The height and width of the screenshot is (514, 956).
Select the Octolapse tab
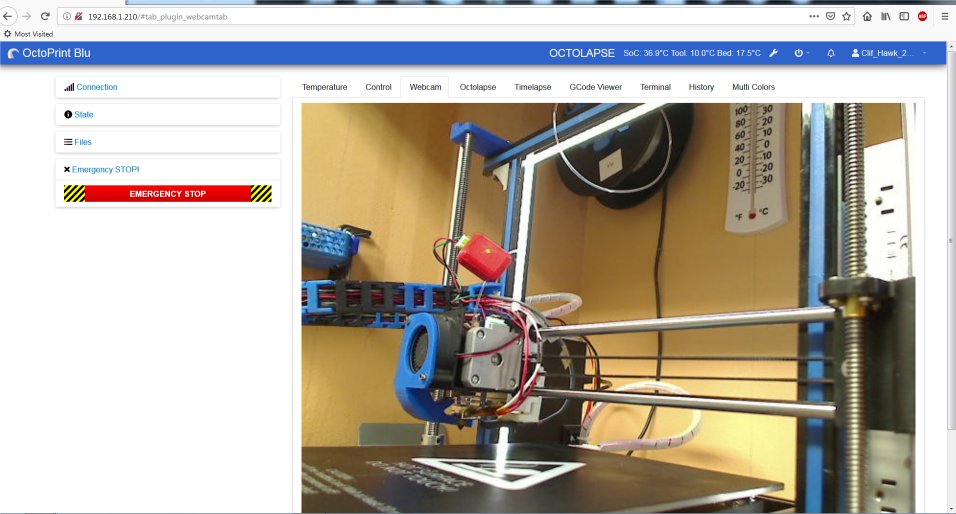click(x=477, y=87)
